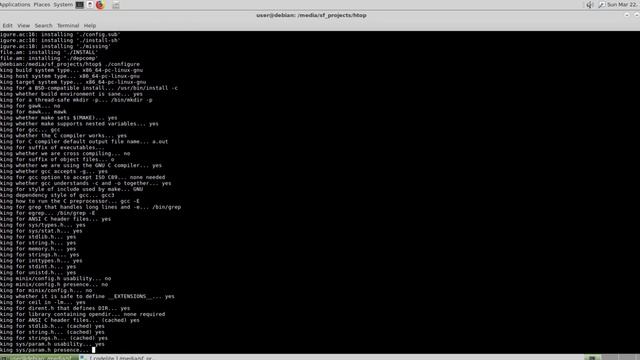640x360 pixels.
Task: Open the Places menu in top panel
Action: click(42, 4)
